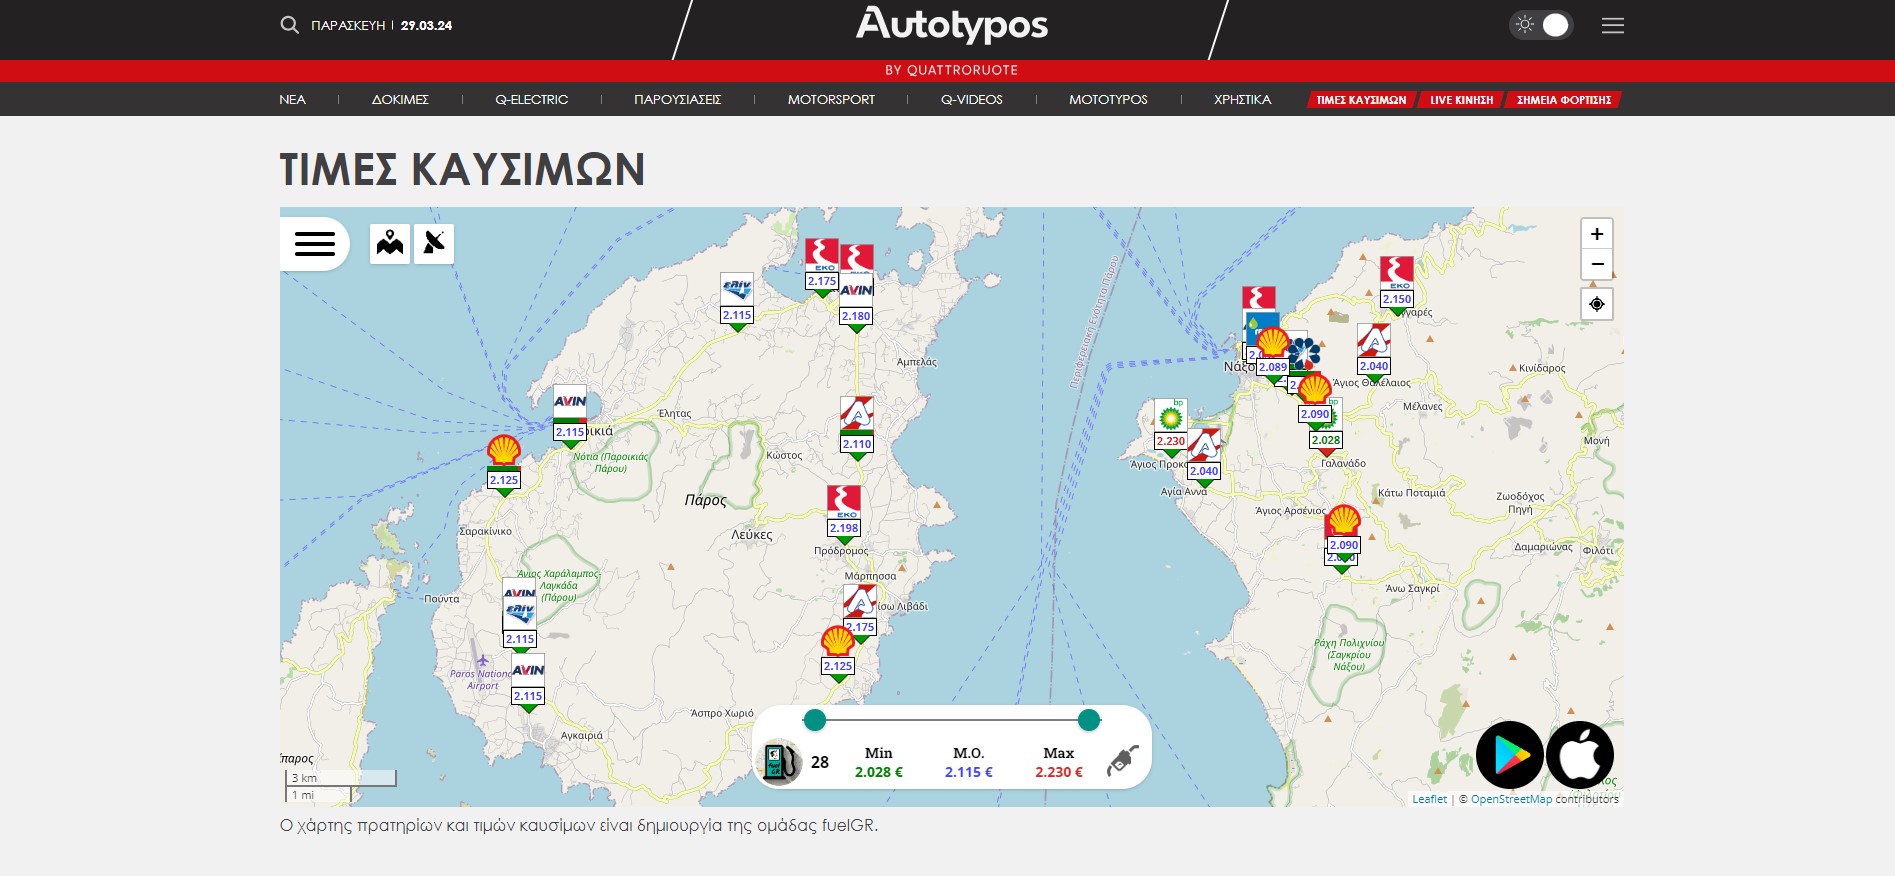Click the left price range slider handle
1895x876 pixels.
coord(815,720)
